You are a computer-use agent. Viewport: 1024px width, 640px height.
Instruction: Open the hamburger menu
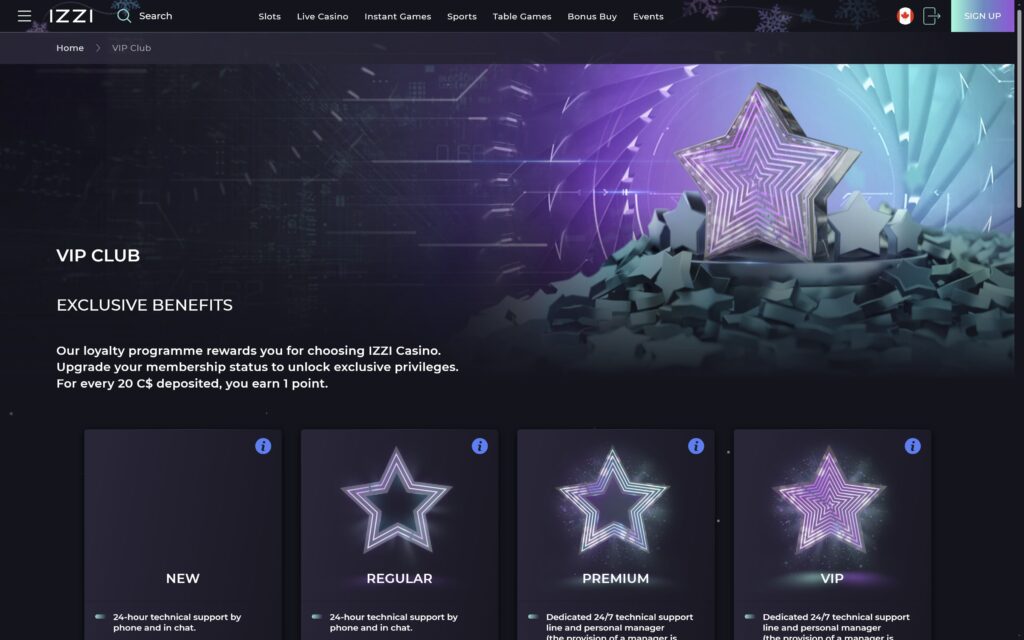click(24, 16)
